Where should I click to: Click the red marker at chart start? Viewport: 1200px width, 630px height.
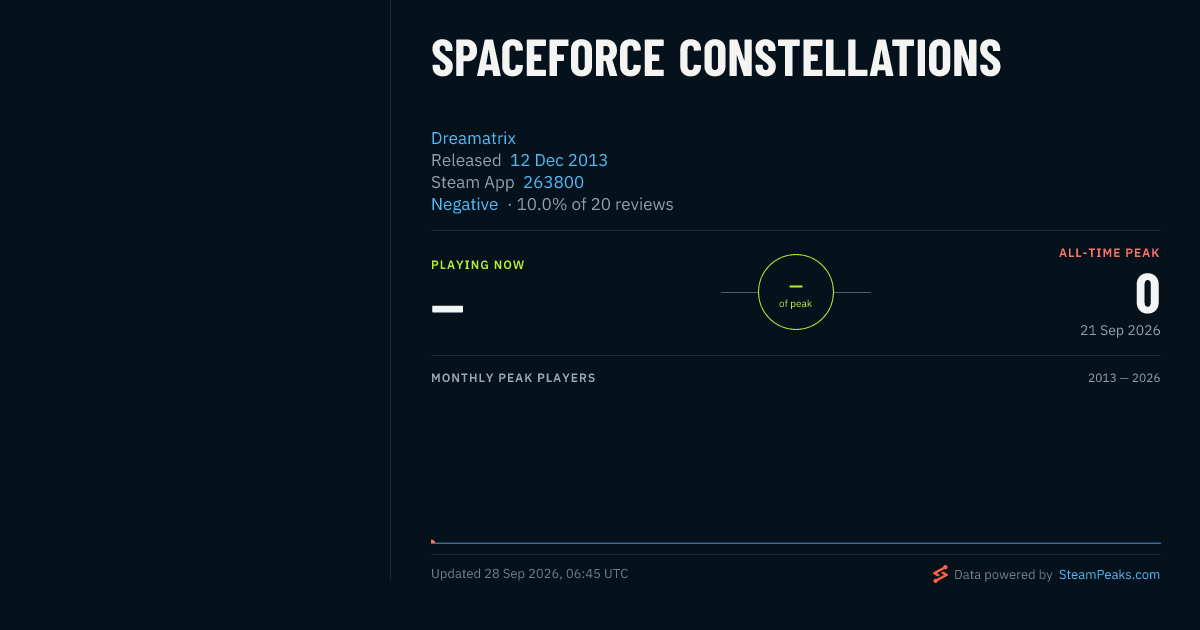[x=433, y=541]
